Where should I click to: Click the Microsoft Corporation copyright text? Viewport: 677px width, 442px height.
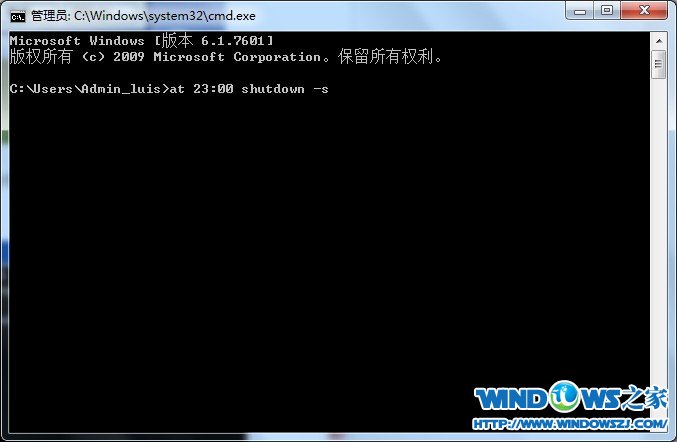click(237, 57)
